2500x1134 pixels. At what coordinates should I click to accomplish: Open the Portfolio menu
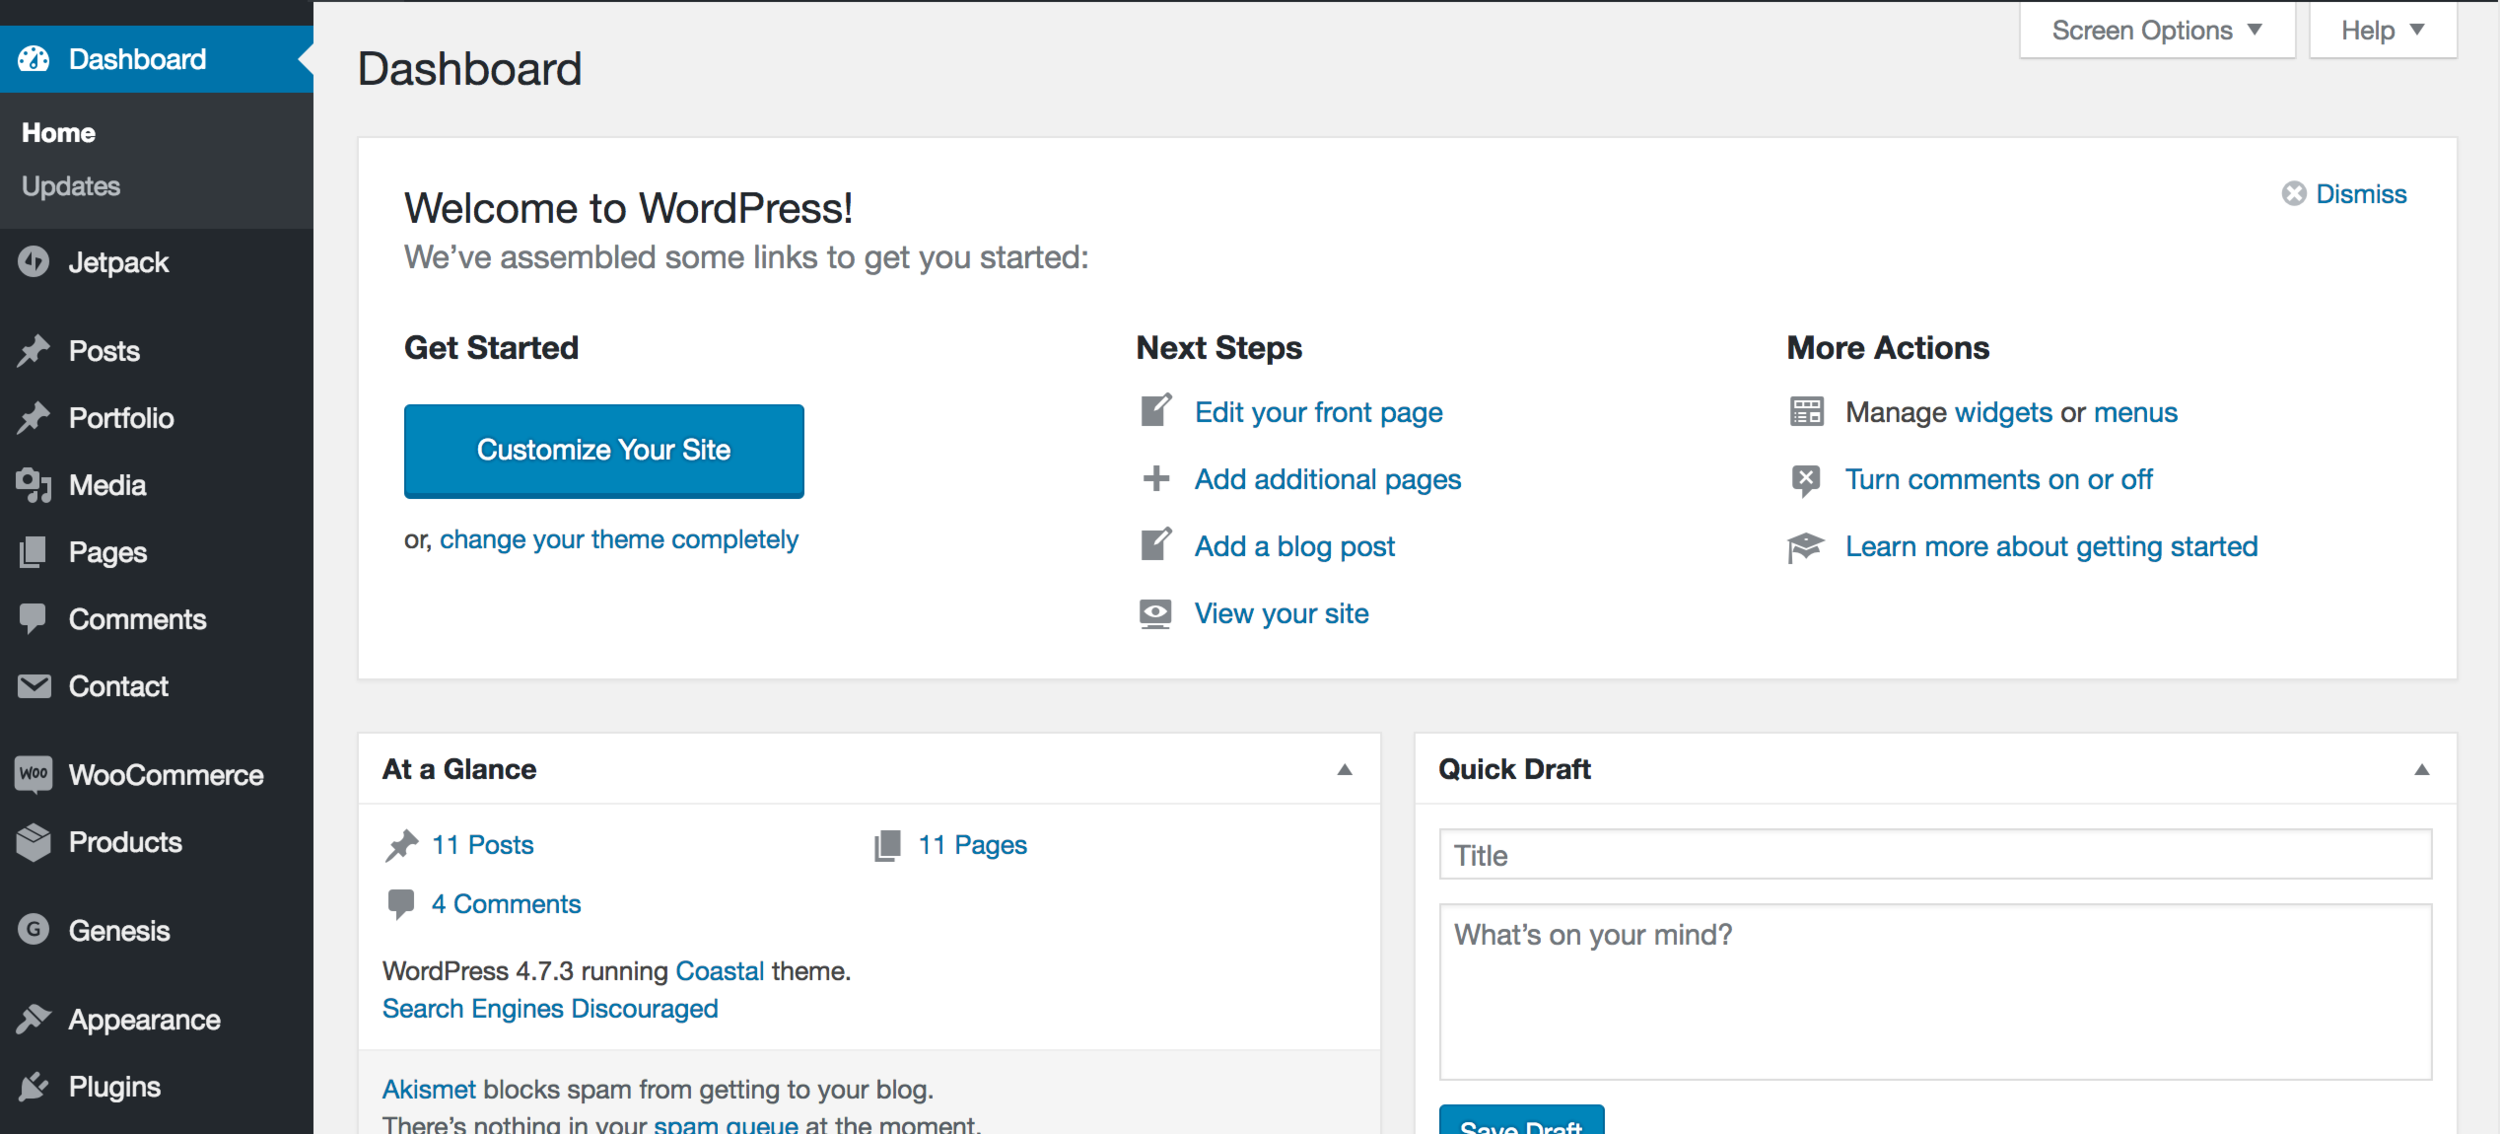tap(156, 417)
